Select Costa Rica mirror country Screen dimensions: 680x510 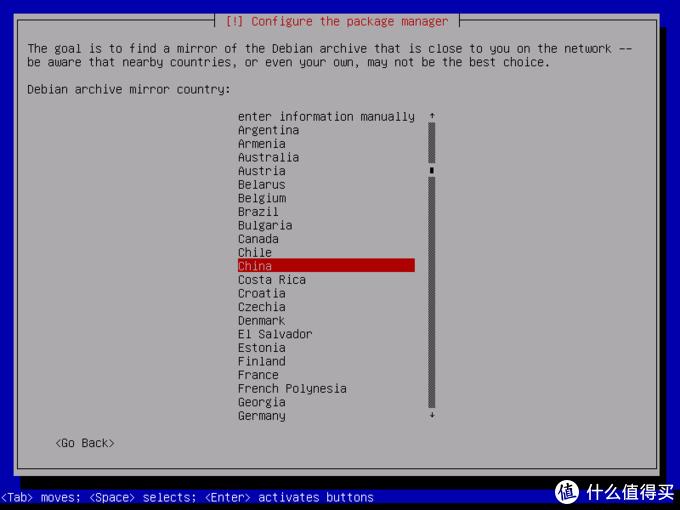click(x=272, y=280)
